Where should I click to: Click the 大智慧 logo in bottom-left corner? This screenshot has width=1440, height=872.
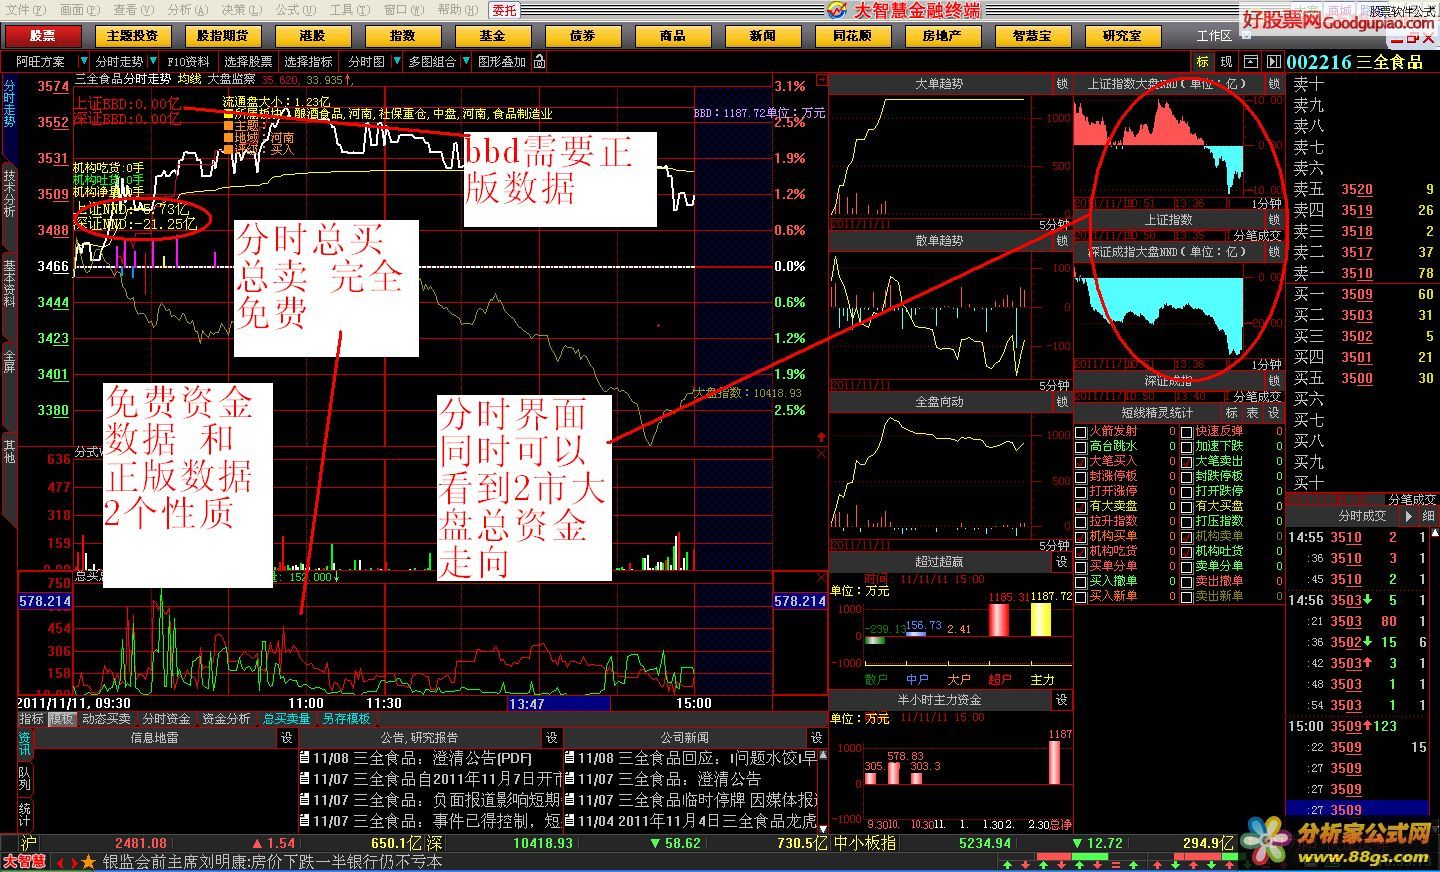24,862
